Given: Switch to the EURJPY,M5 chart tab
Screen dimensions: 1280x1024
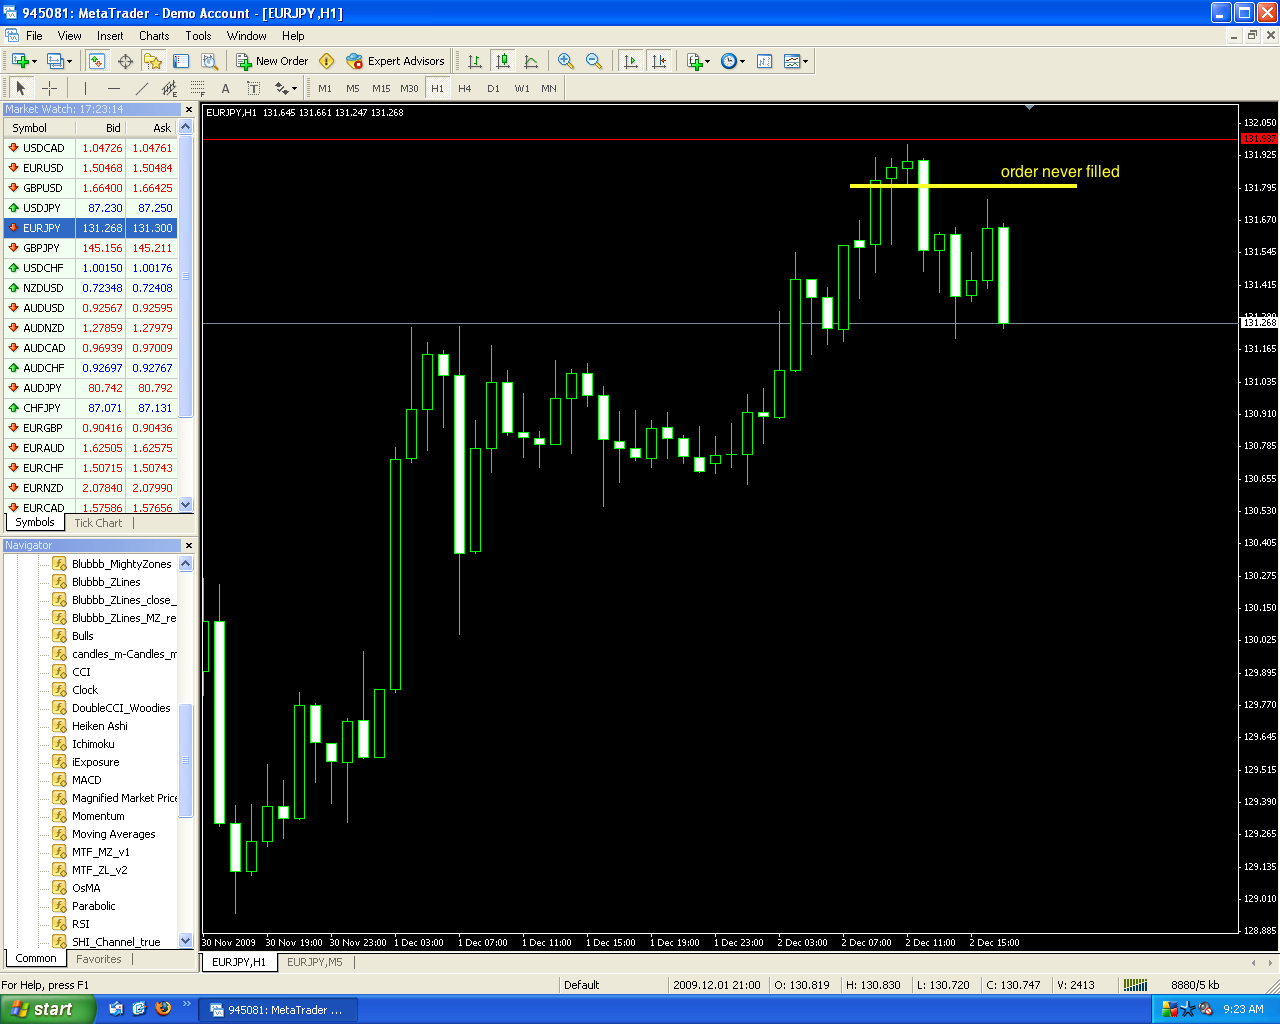Looking at the screenshot, I should pos(314,962).
